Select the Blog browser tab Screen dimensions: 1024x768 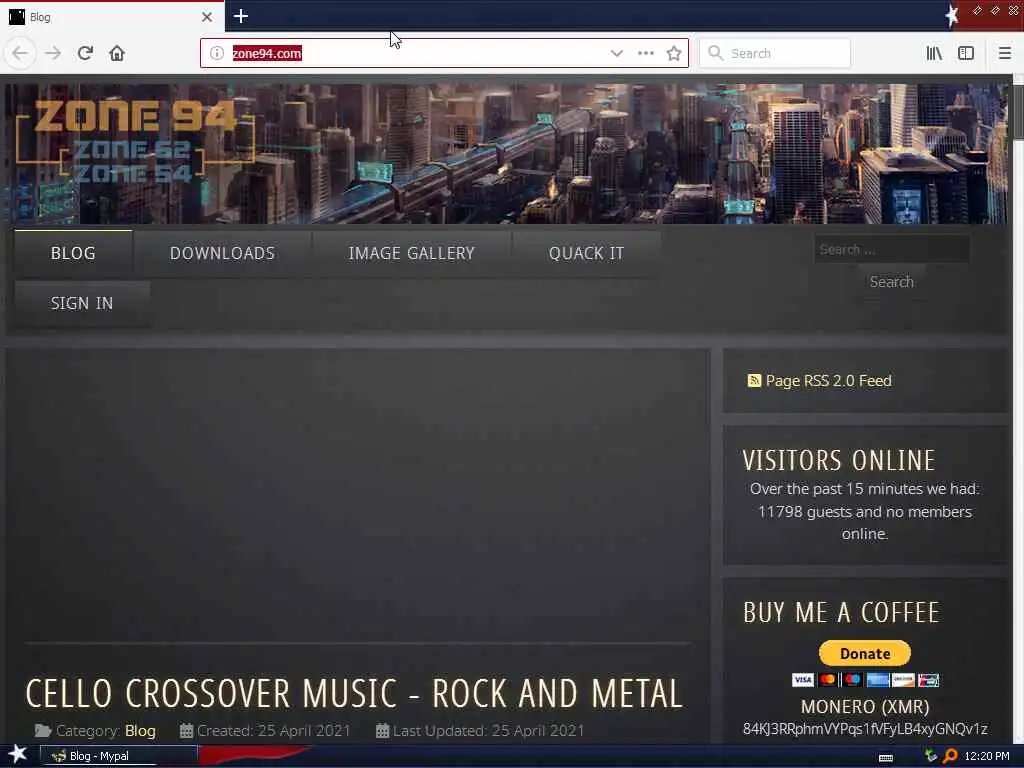point(112,17)
